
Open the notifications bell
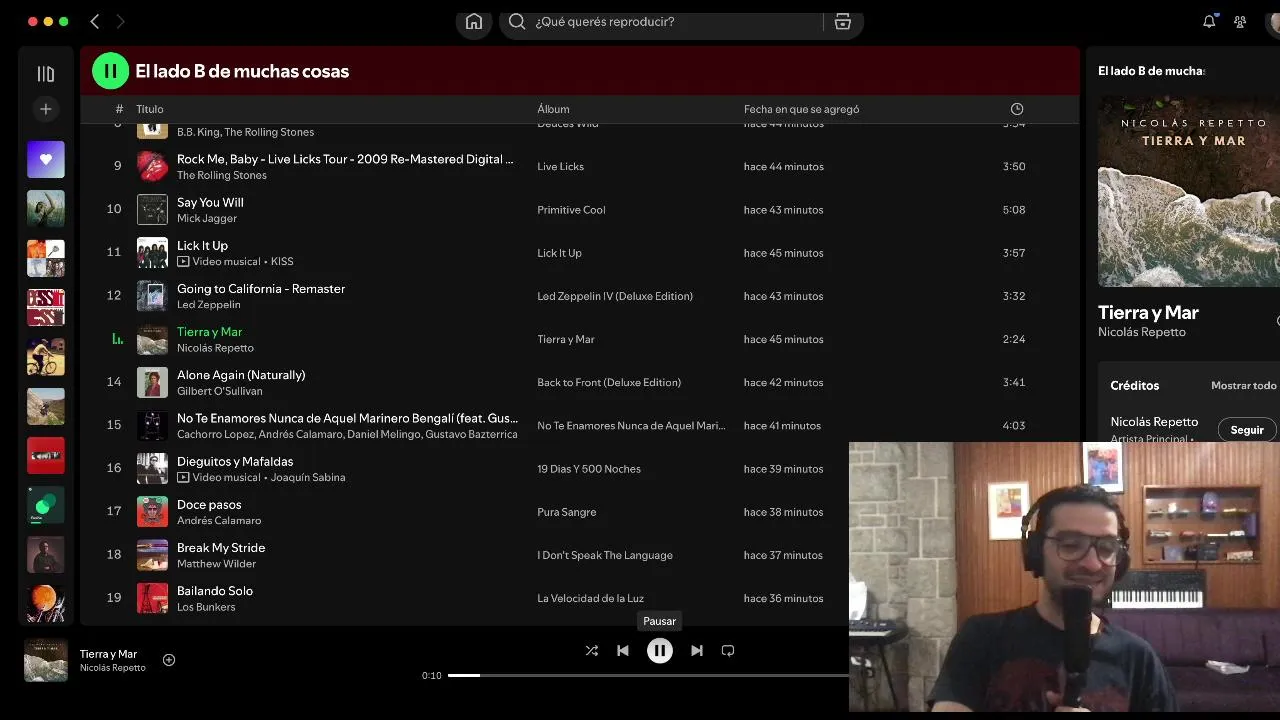tap(1209, 21)
